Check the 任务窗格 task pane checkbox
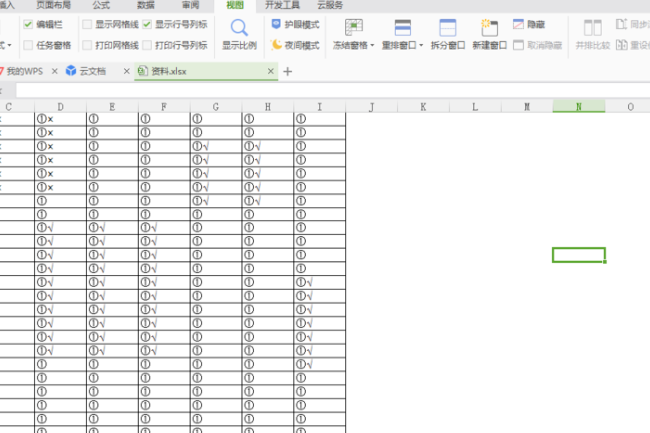 tap(28, 45)
